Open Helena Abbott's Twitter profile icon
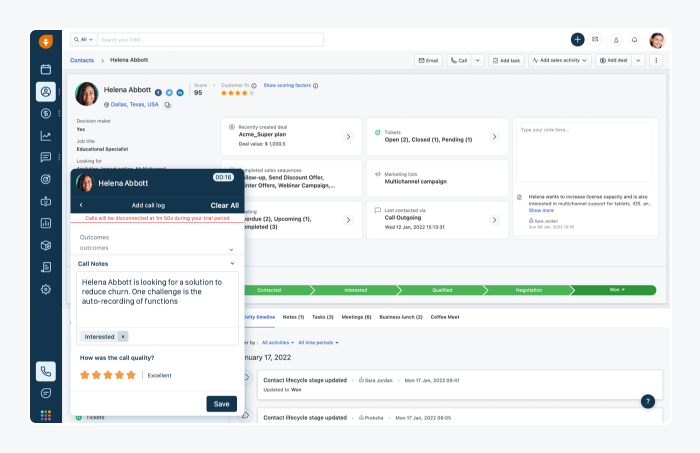Viewport: 700px width, 453px height. pyautogui.click(x=169, y=92)
